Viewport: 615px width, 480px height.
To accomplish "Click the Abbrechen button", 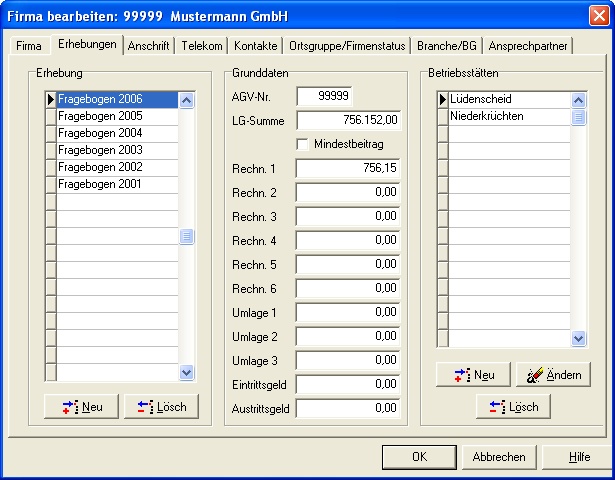I will (499, 457).
